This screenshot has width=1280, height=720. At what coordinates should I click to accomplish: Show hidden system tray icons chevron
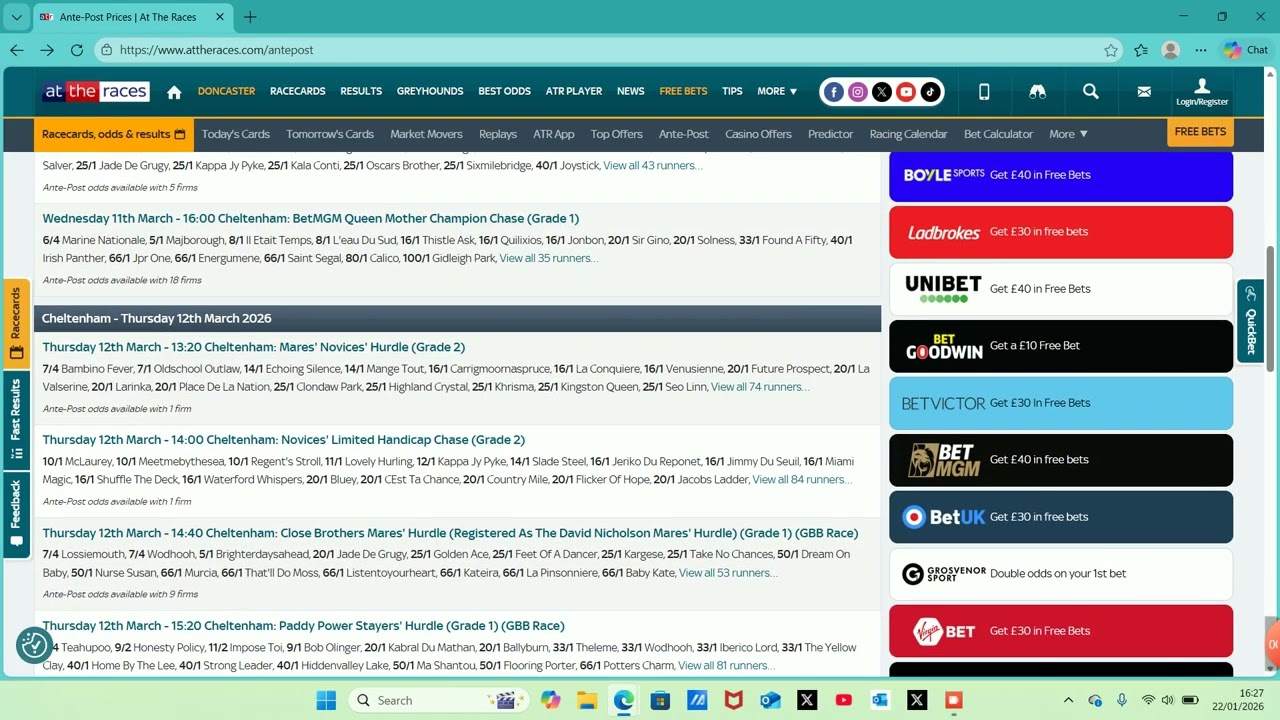(1068, 700)
